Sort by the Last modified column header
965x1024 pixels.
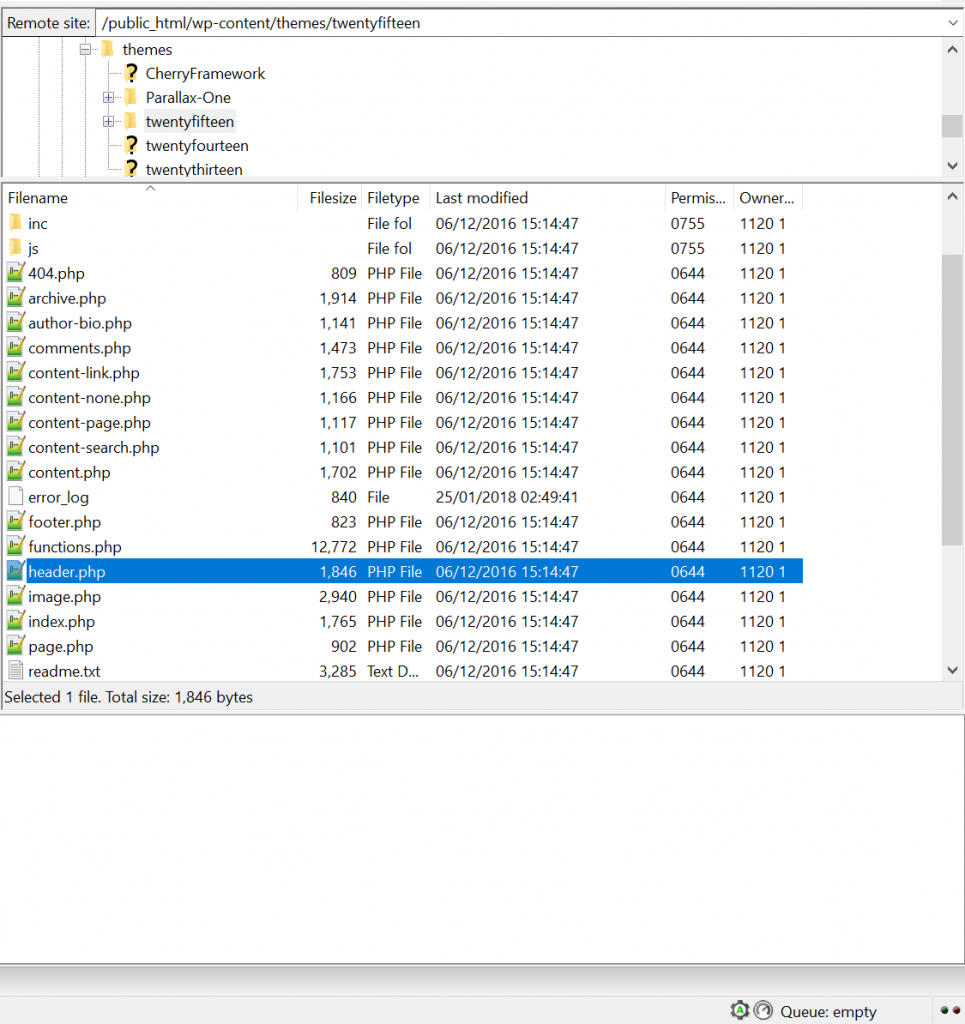546,198
